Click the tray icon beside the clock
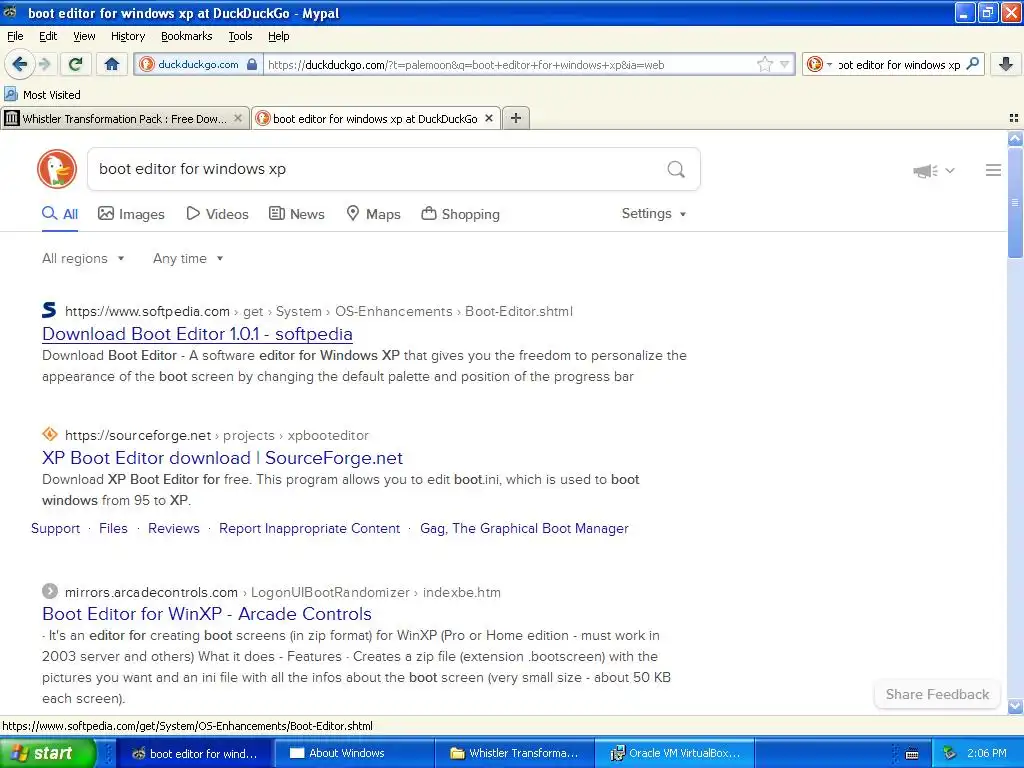 coord(950,754)
